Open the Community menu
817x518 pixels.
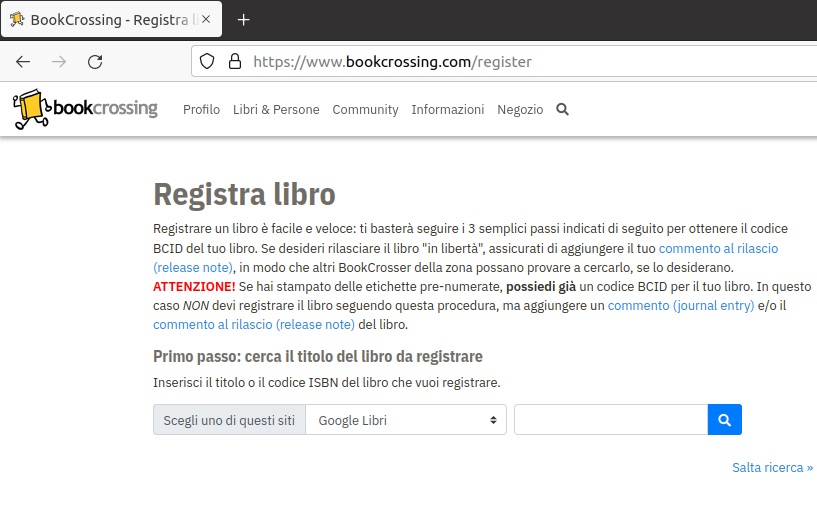(x=365, y=110)
